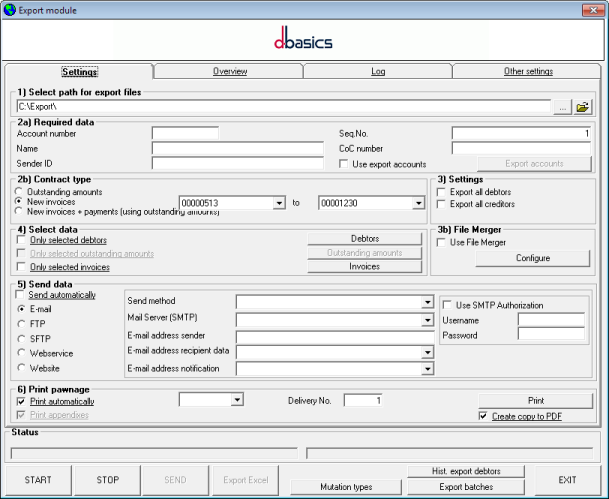Toggle Create copy to PDF checkbox
This screenshot has height=499, width=609.
pyautogui.click(x=483, y=416)
